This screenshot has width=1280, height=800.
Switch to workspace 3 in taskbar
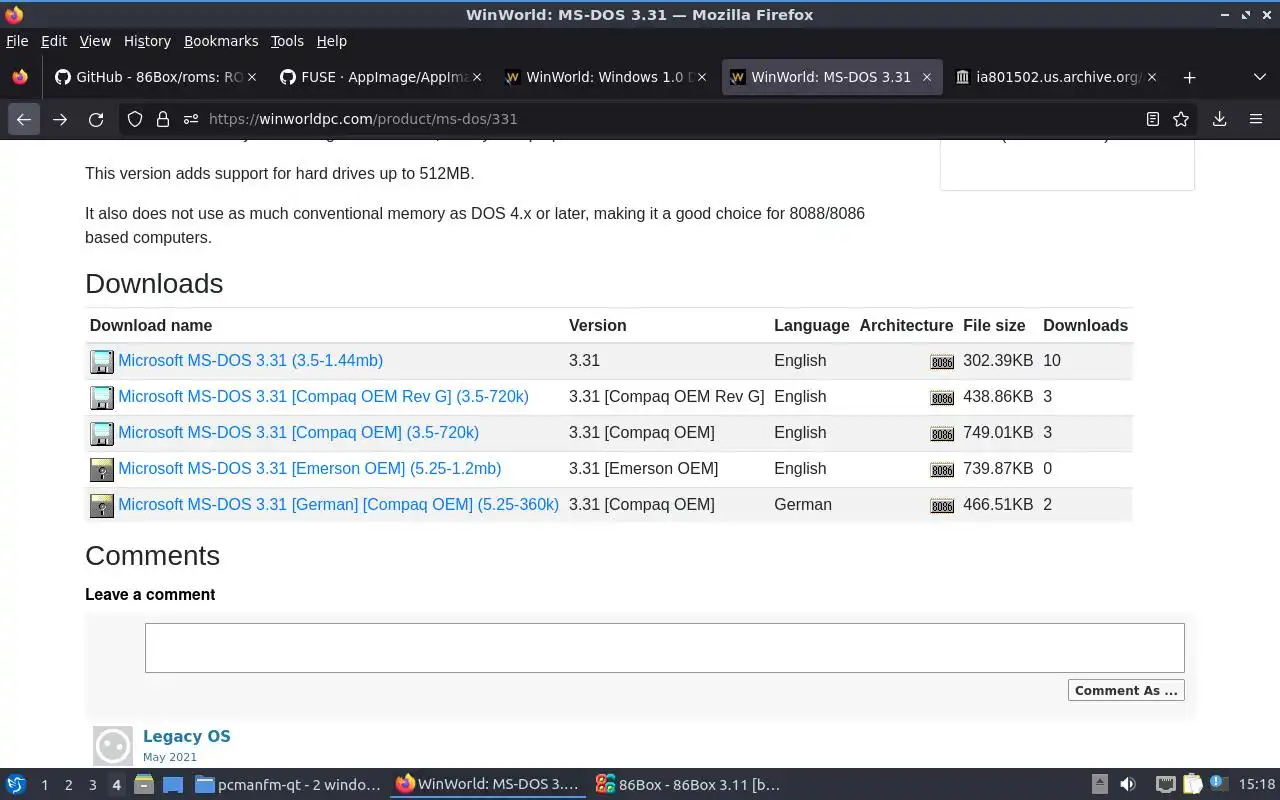(x=92, y=785)
